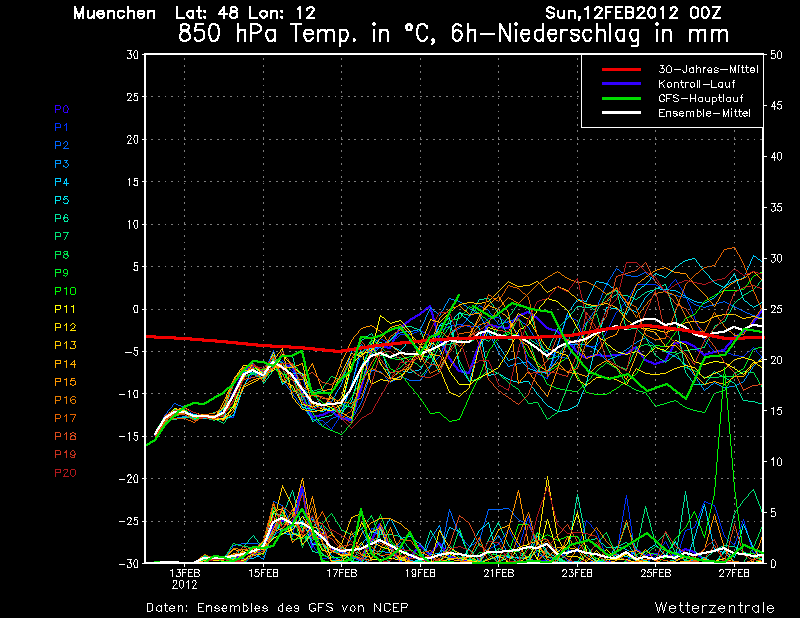Click the 17FEB x-axis date label
The image size is (800, 618).
(x=342, y=573)
